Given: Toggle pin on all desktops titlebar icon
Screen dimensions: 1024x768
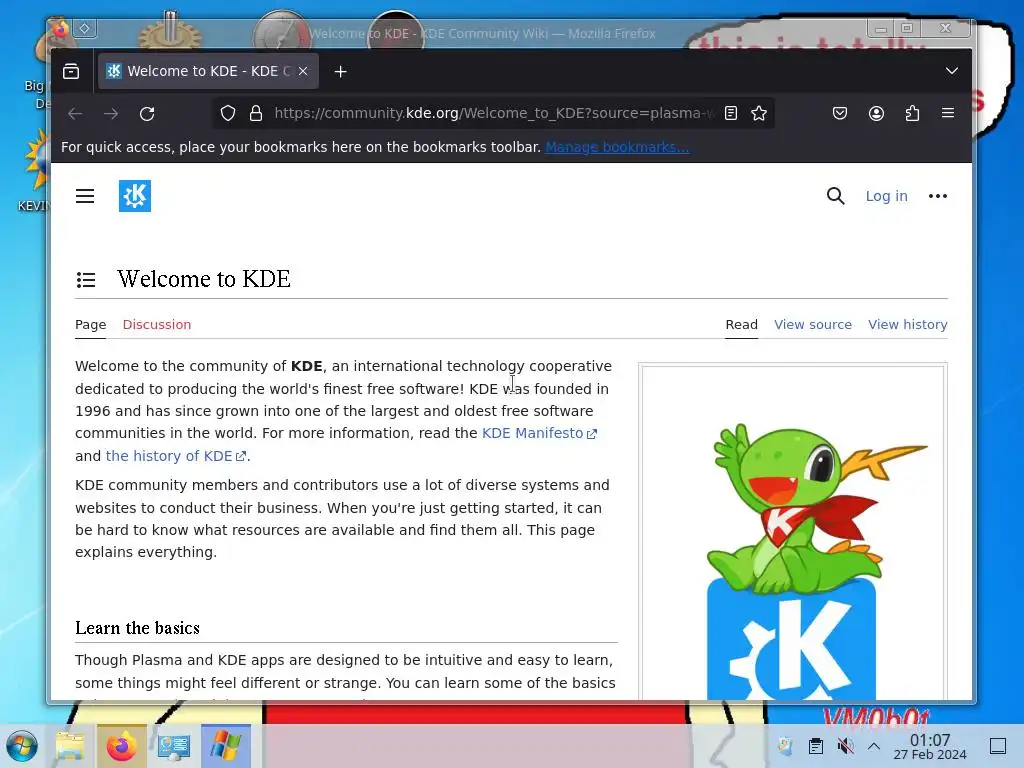Looking at the screenshot, I should coord(85,28).
